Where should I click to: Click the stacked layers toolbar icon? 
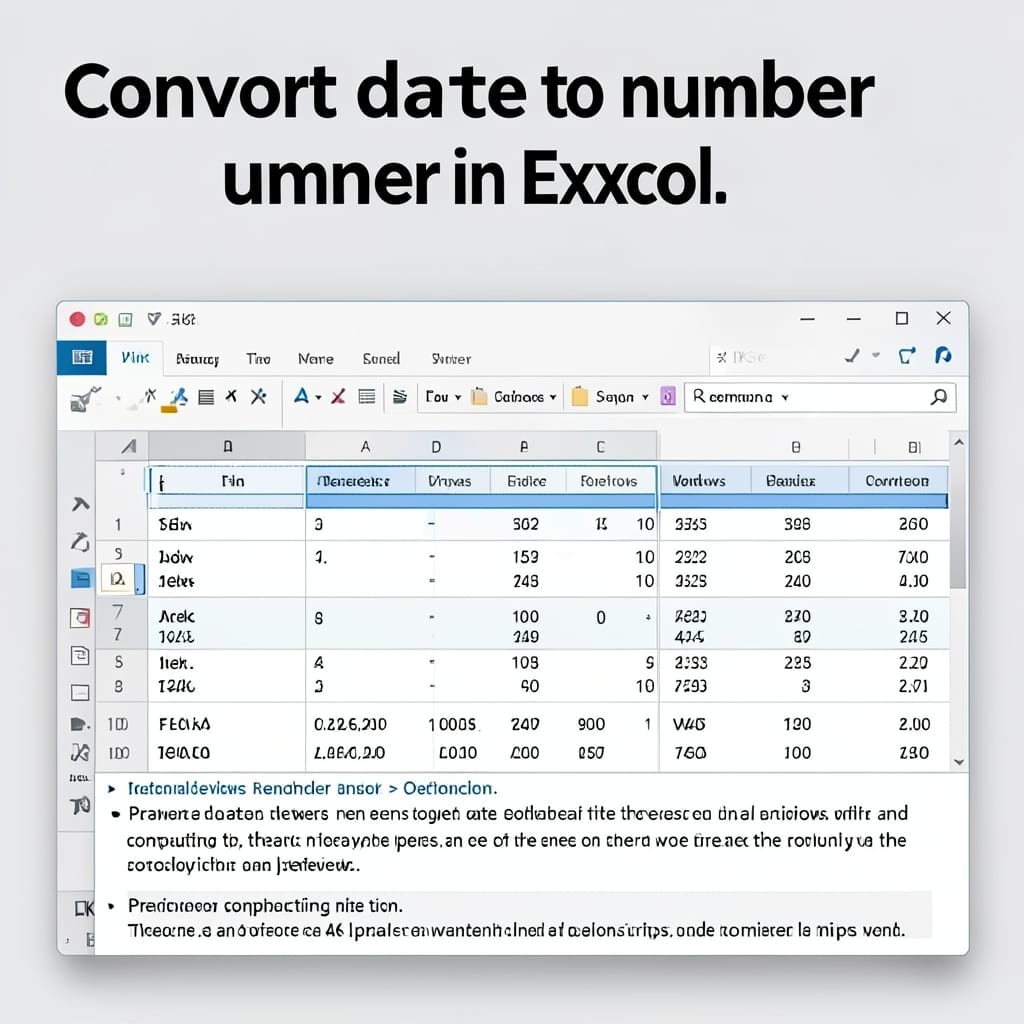[400, 396]
